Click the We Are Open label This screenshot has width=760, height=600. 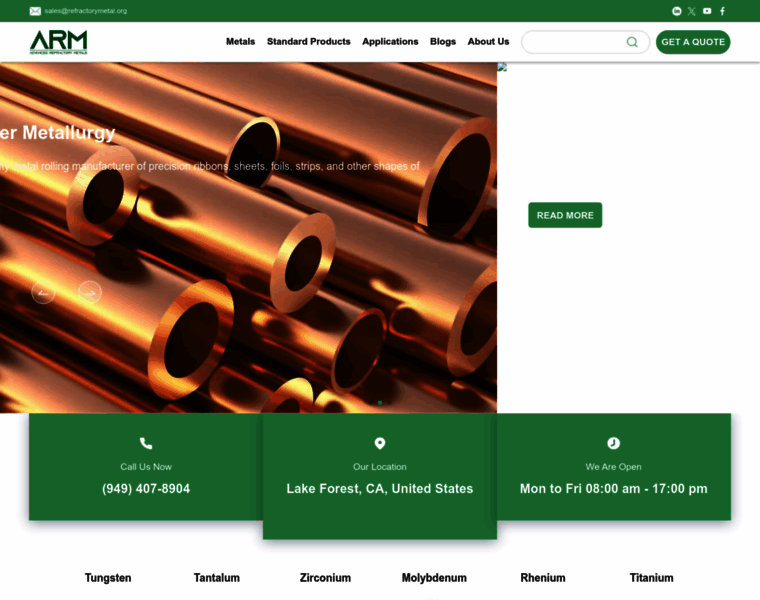click(x=614, y=467)
